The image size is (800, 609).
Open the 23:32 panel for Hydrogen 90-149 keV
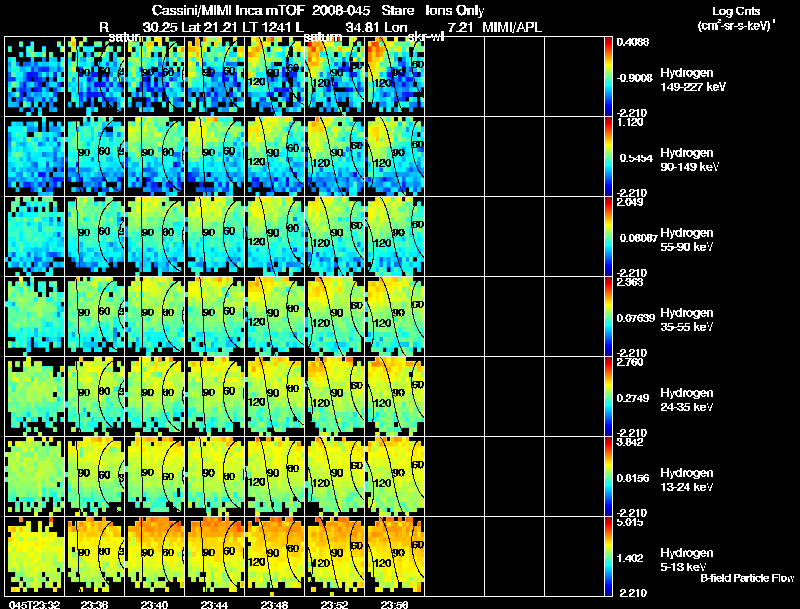click(35, 157)
